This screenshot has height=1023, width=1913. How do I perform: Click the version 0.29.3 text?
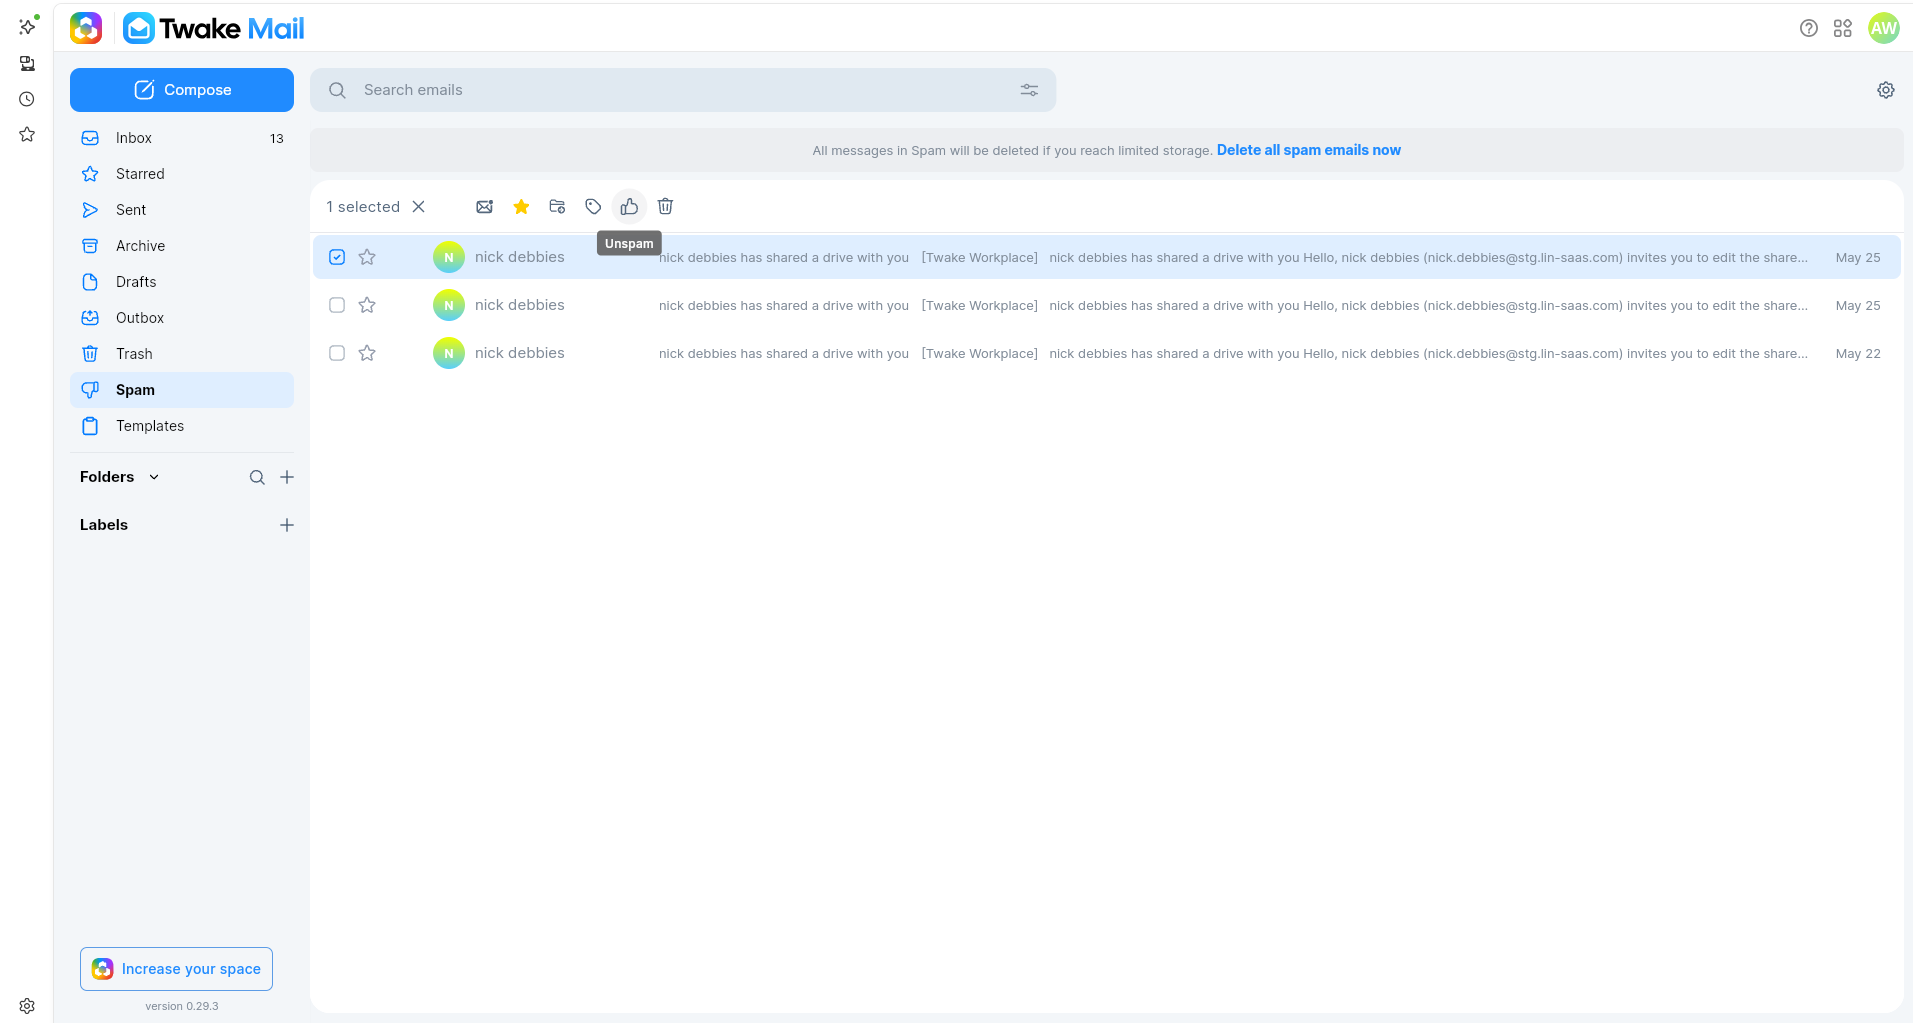coord(182,1006)
